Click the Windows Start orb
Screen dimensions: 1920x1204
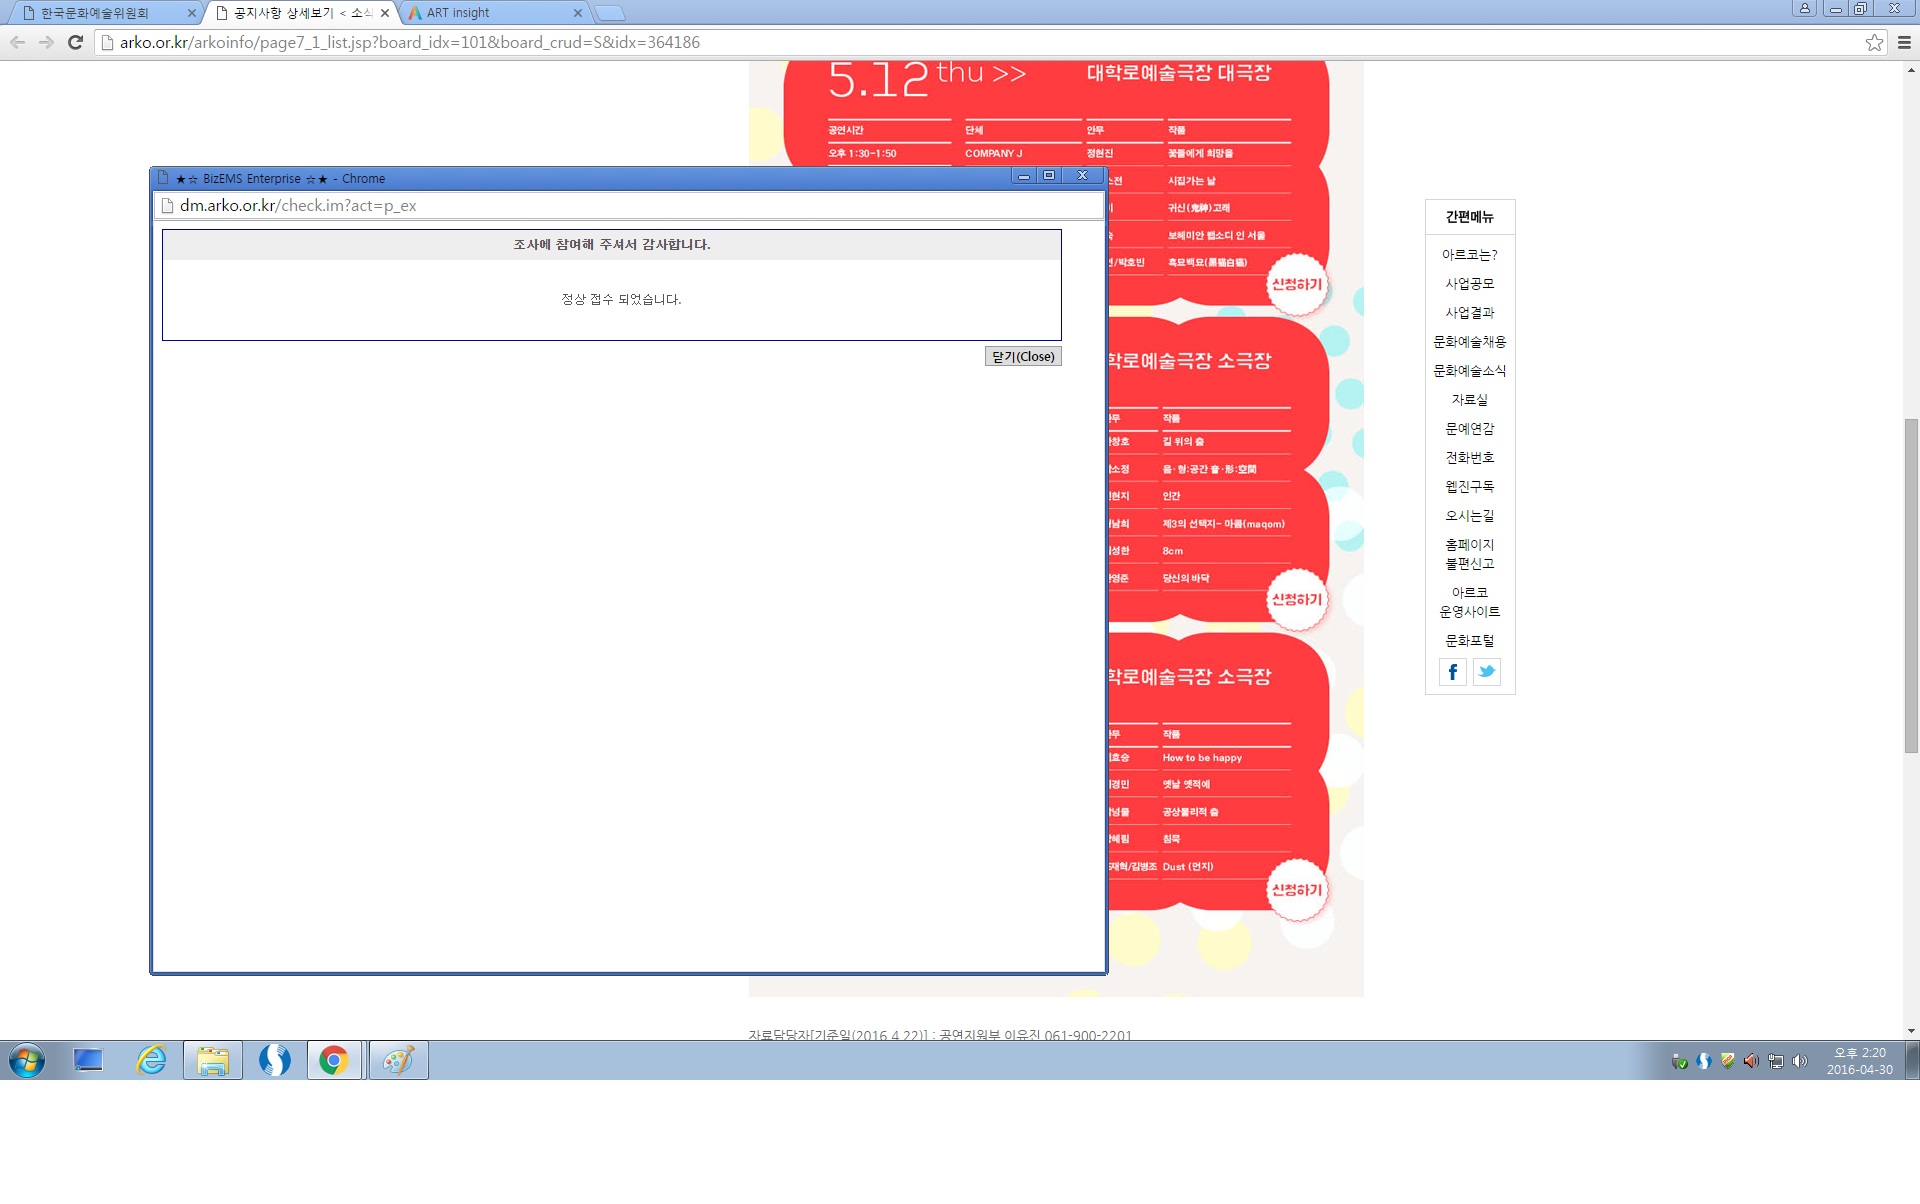pyautogui.click(x=27, y=1060)
